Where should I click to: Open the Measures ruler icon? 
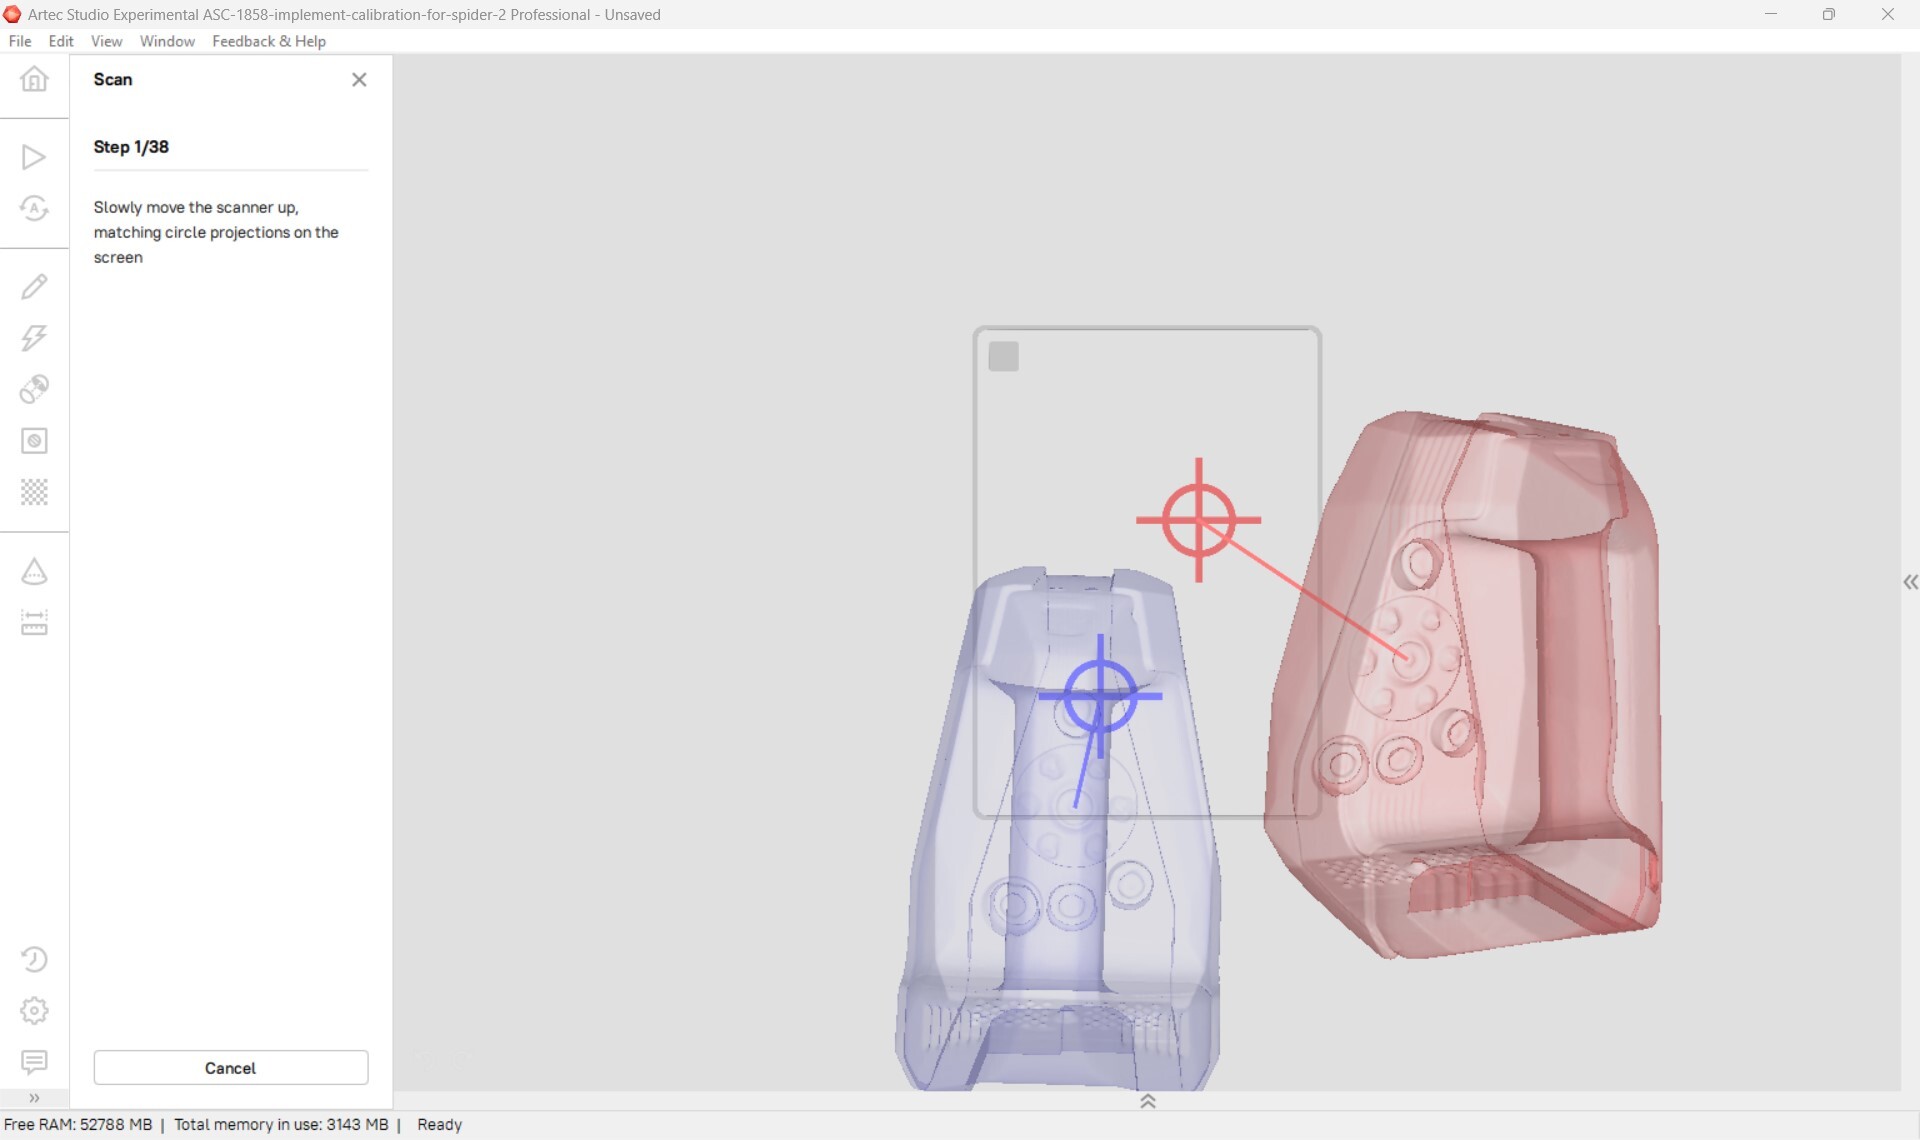pos(34,623)
